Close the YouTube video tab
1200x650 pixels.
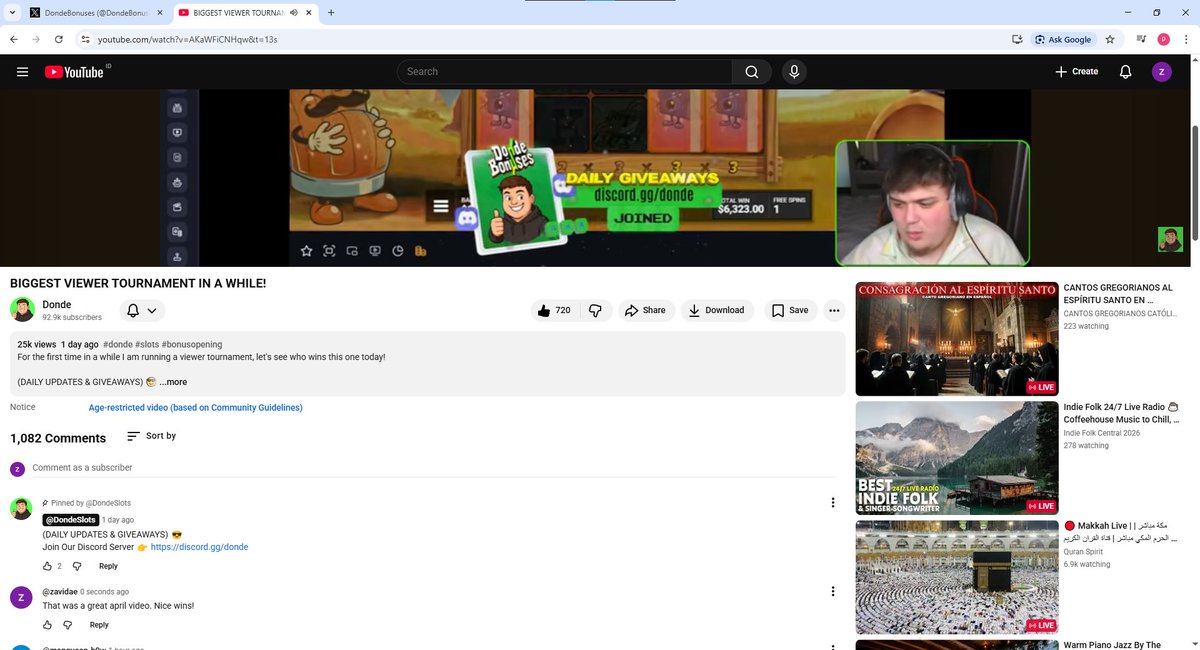coord(308,12)
